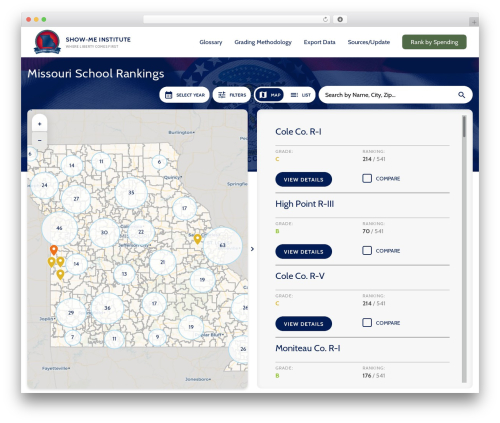The image size is (500, 423).
Task: Open the Filters panel
Action: (232, 95)
